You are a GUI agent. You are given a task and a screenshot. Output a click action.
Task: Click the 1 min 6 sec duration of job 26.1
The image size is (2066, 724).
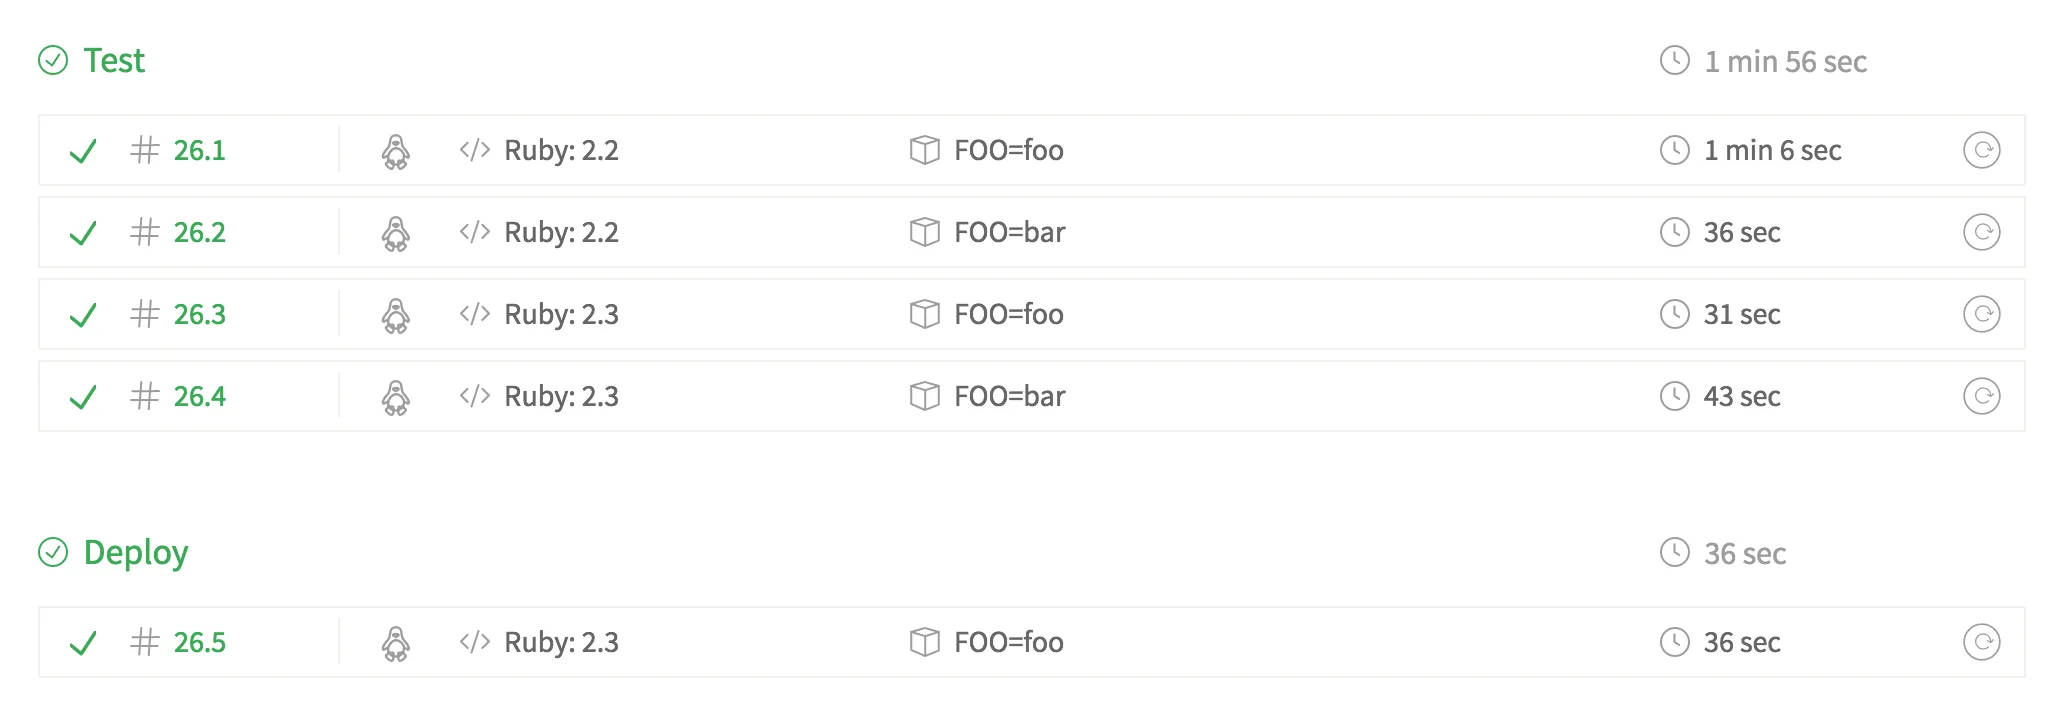click(x=1772, y=151)
